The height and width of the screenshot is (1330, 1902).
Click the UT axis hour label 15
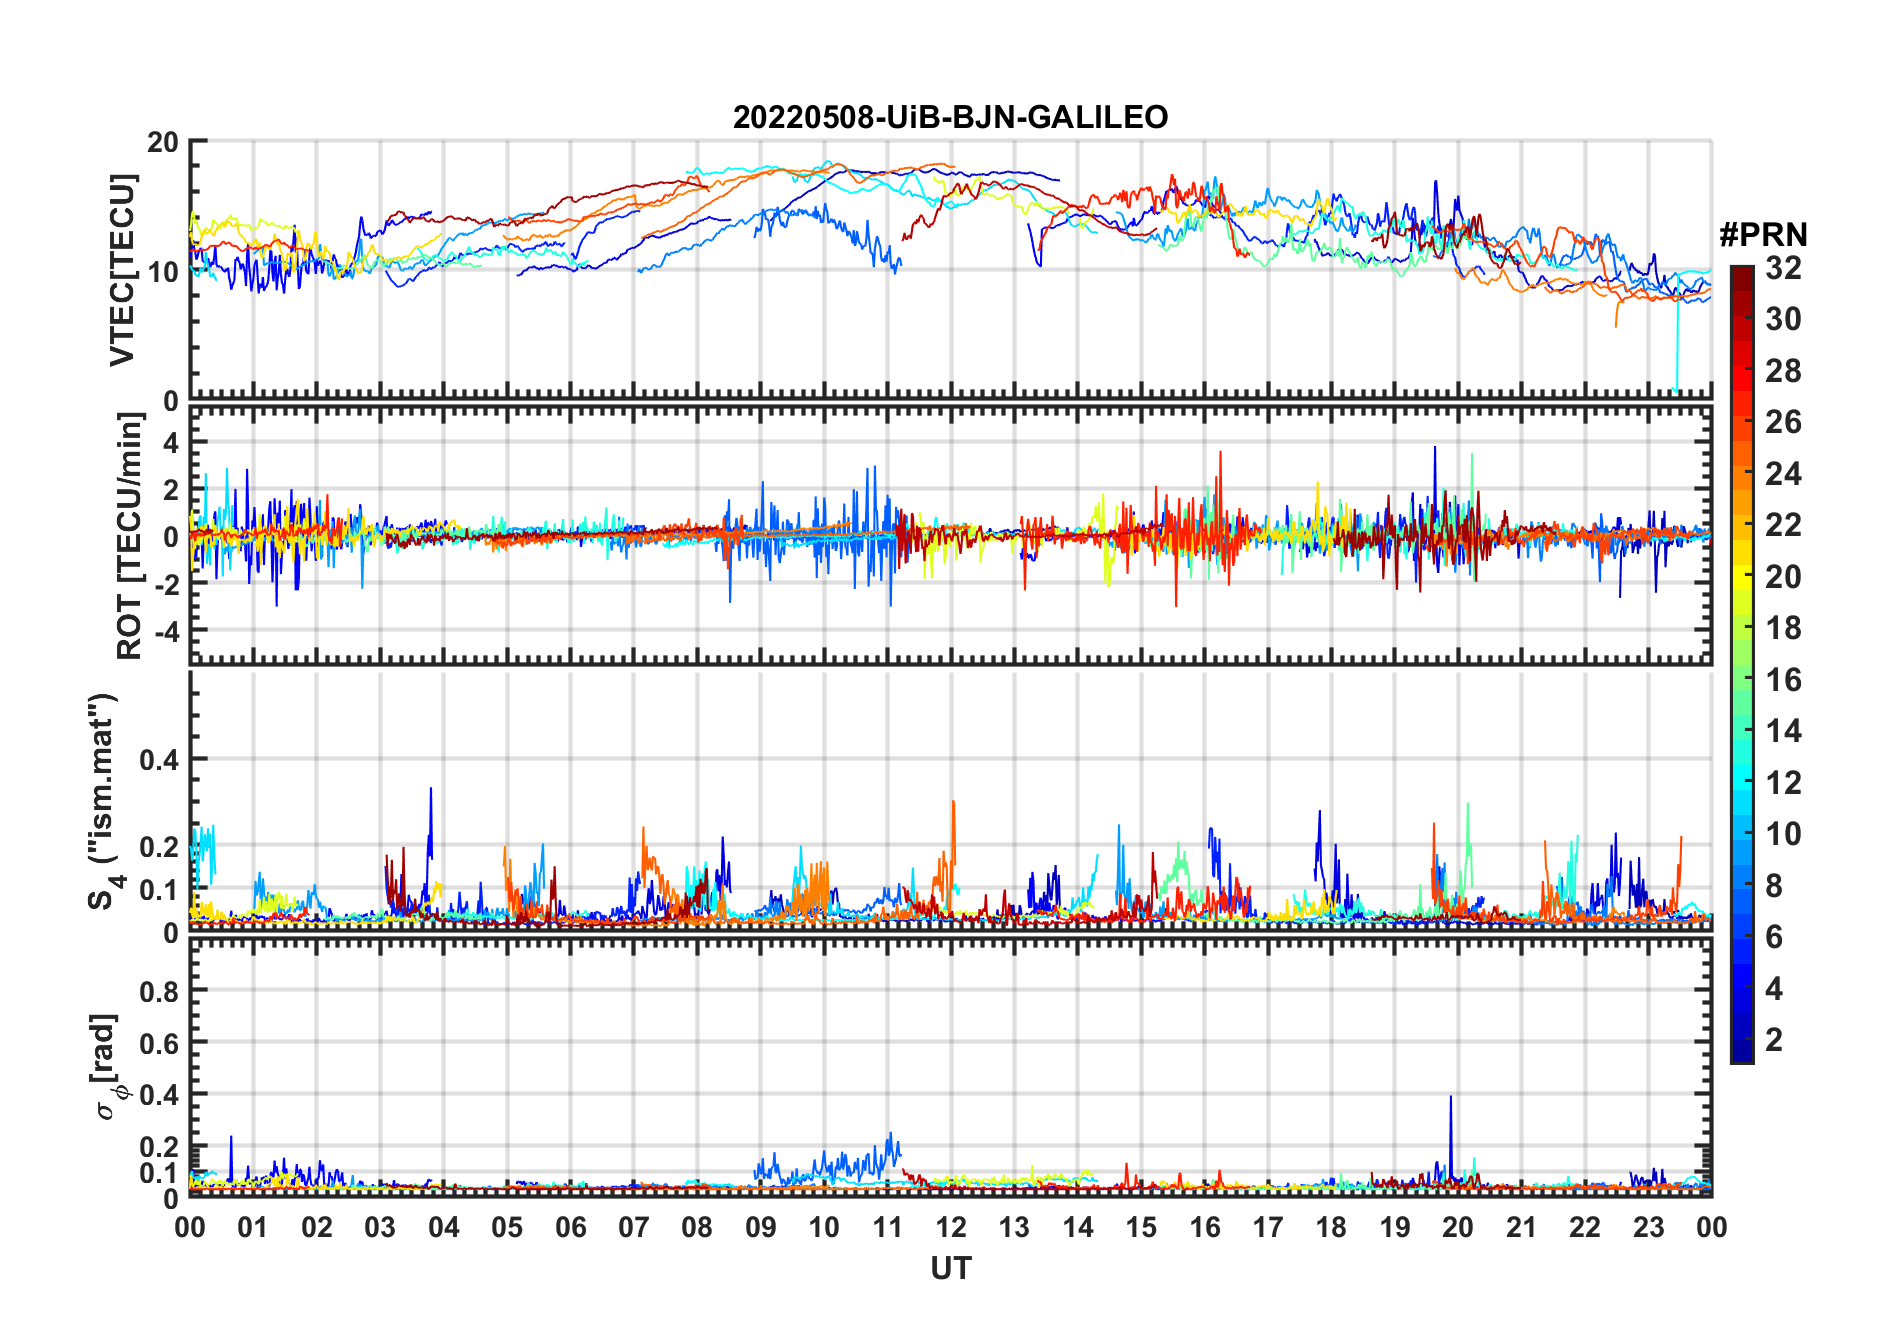(x=1141, y=1227)
